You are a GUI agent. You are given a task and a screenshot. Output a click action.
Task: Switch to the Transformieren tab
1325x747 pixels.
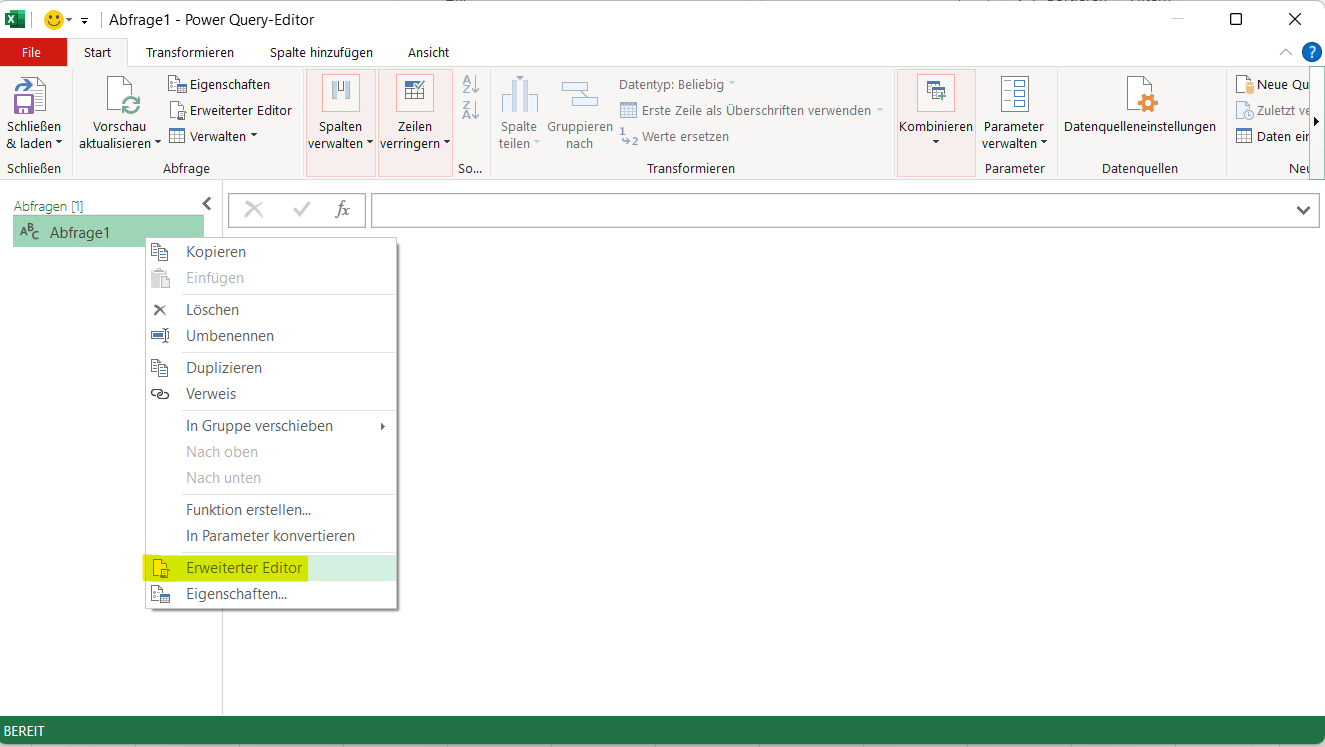pyautogui.click(x=190, y=52)
